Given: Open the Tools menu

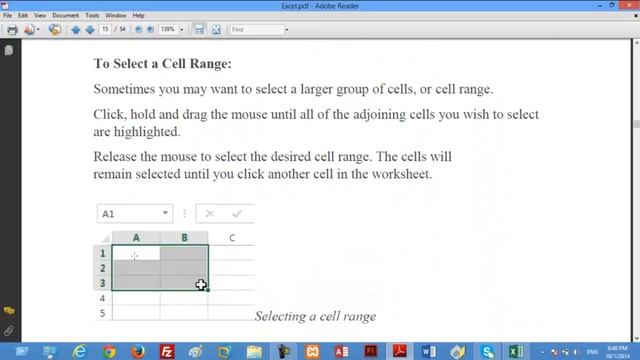Looking at the screenshot, I should tap(92, 16).
